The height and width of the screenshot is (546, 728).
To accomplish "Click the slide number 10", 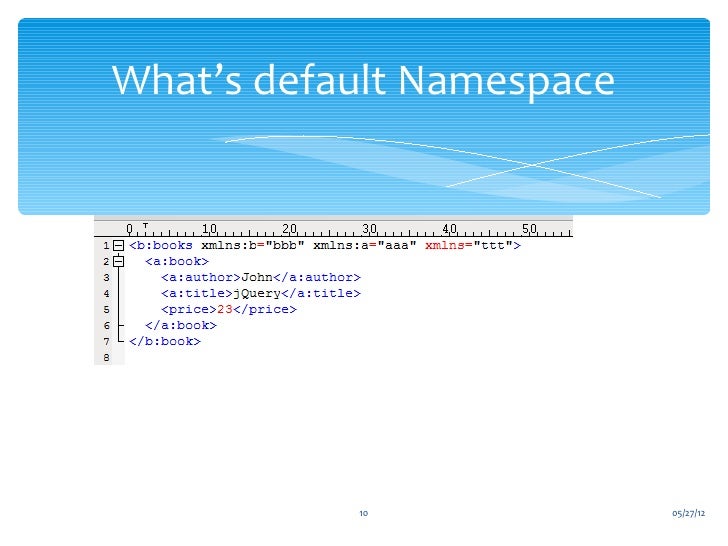I will pyautogui.click(x=364, y=513).
